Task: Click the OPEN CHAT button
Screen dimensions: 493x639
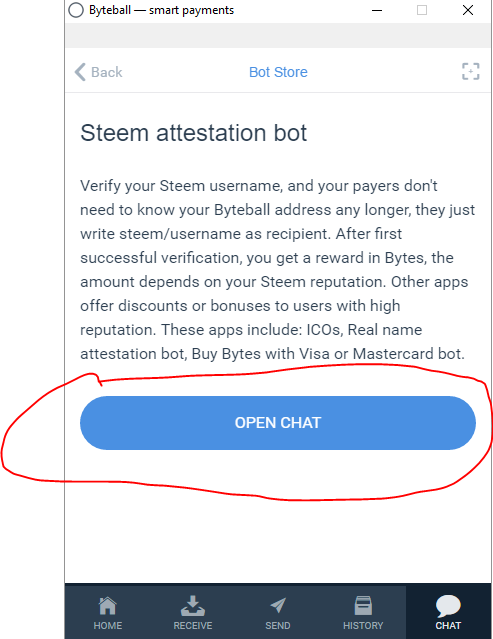Action: [x=278, y=423]
